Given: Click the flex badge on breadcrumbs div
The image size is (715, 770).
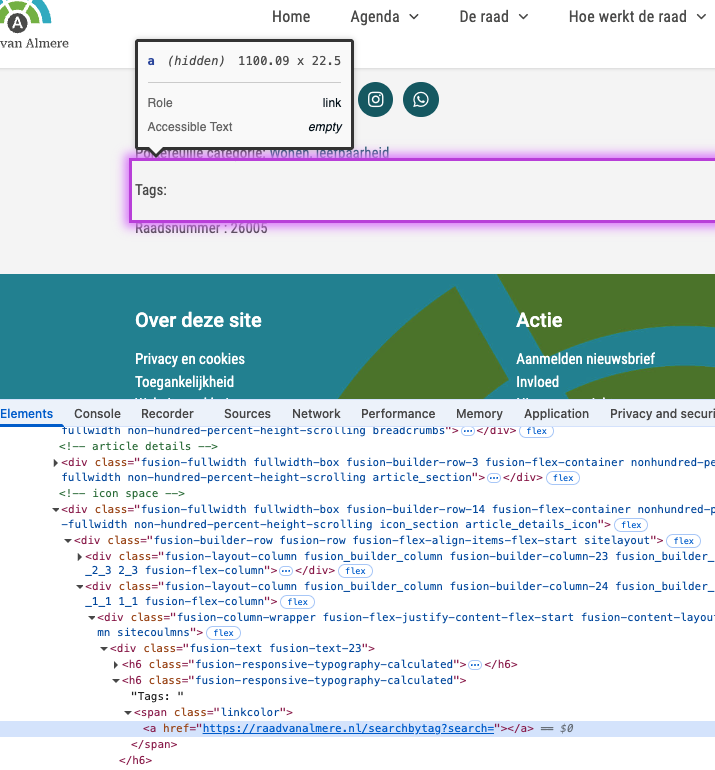Looking at the screenshot, I should pyautogui.click(x=536, y=431).
